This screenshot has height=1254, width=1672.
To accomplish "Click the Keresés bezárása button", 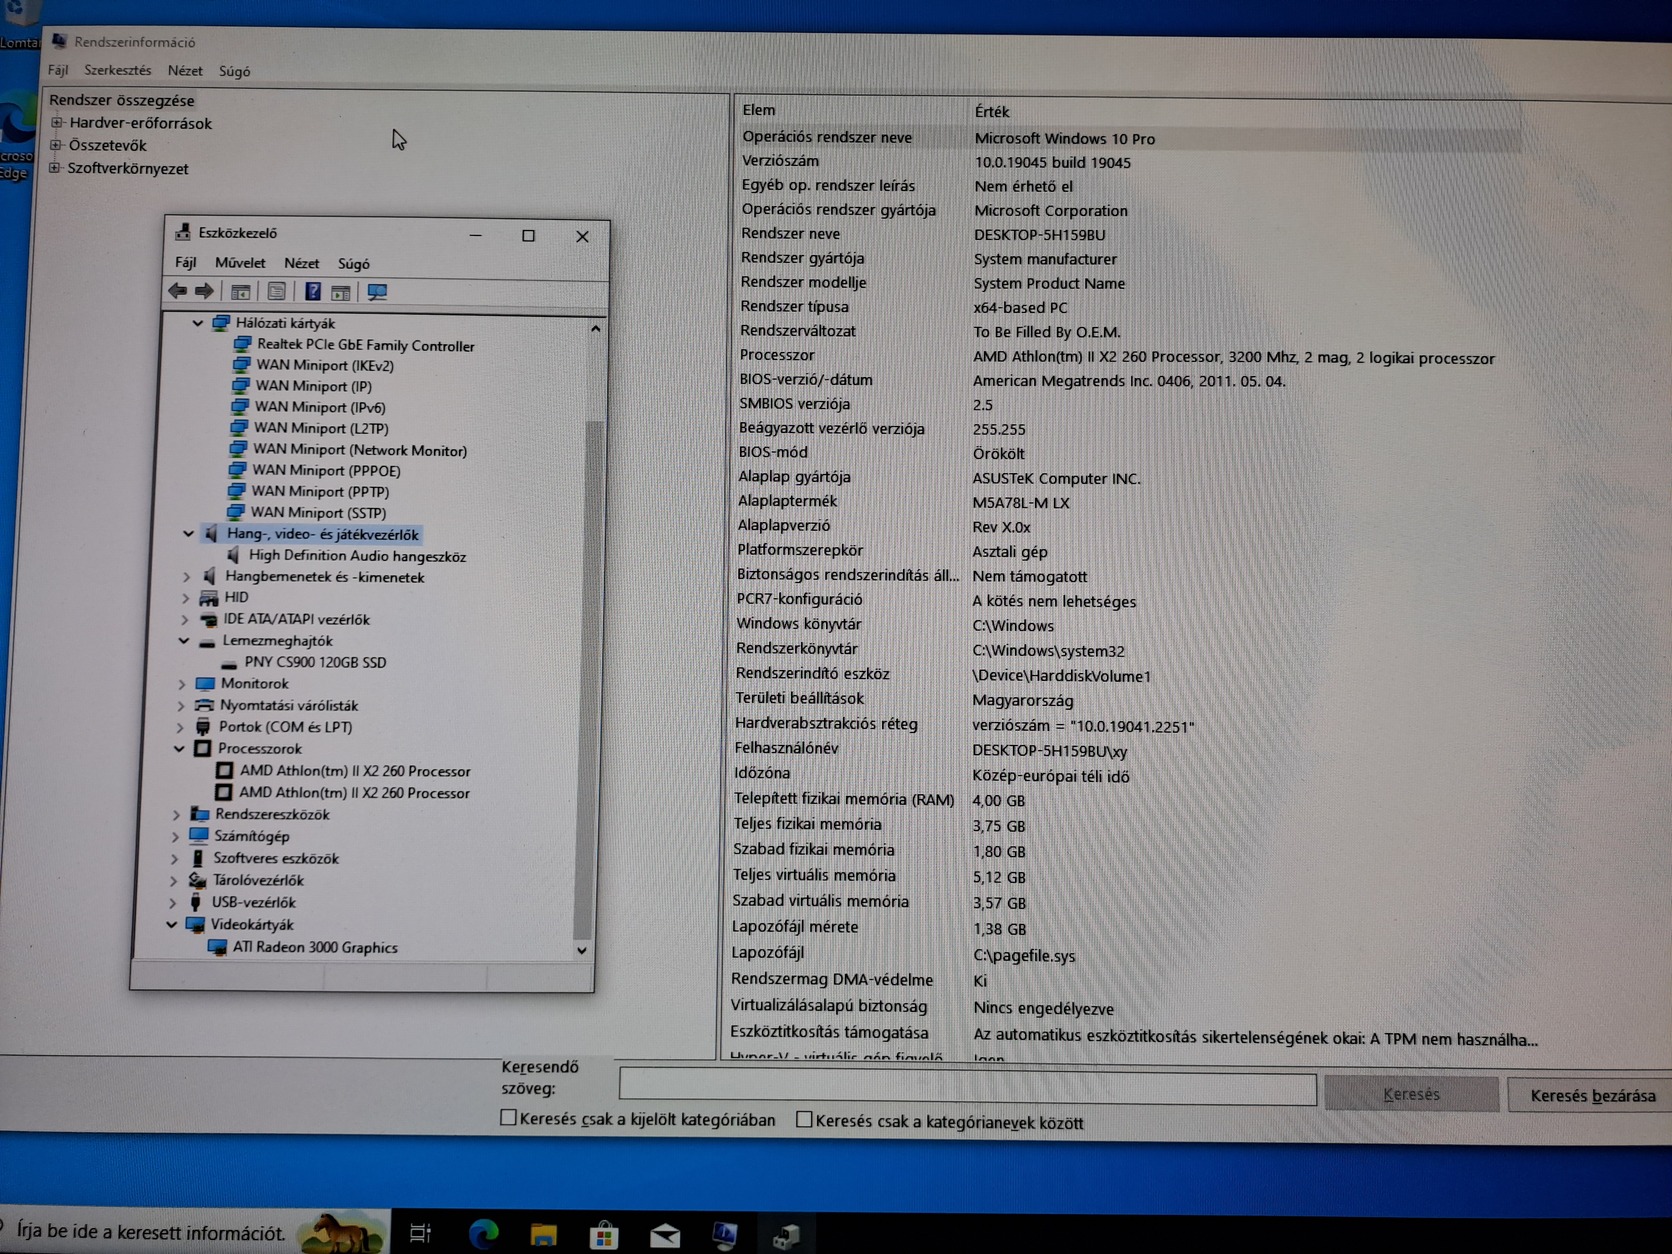I will pos(1592,1096).
